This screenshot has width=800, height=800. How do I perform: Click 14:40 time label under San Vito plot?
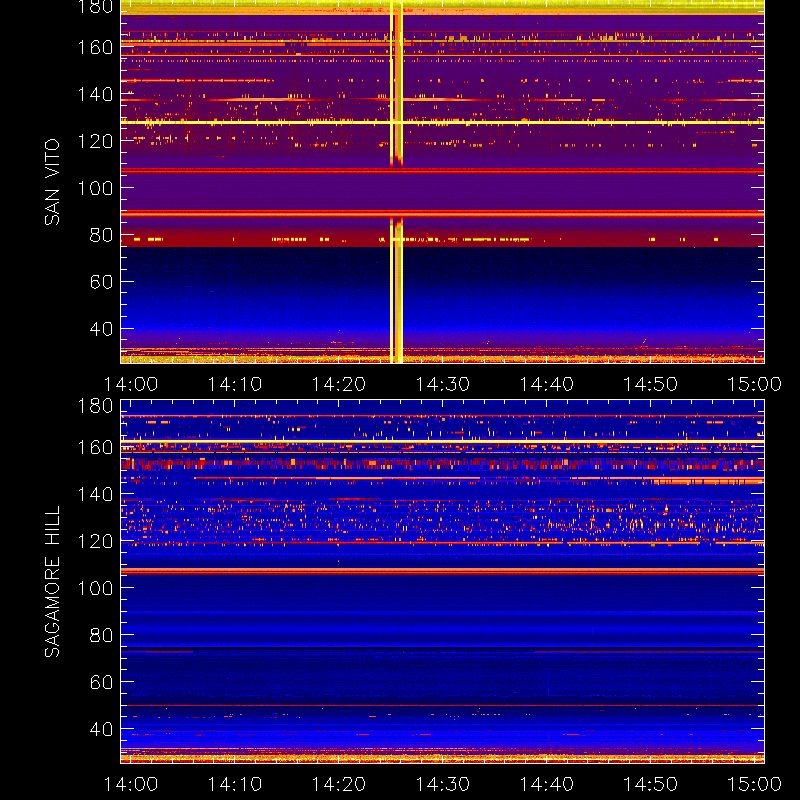546,384
